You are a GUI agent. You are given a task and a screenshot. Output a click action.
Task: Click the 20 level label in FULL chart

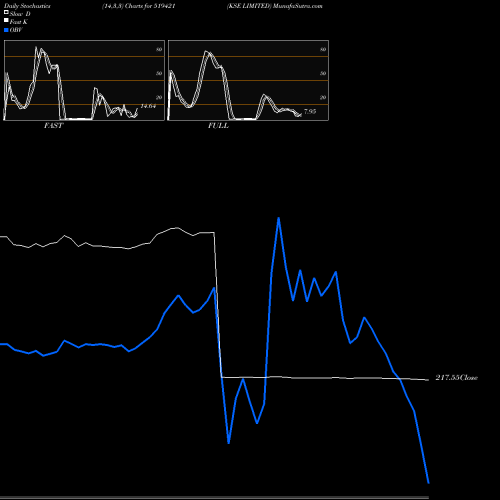click(x=323, y=97)
